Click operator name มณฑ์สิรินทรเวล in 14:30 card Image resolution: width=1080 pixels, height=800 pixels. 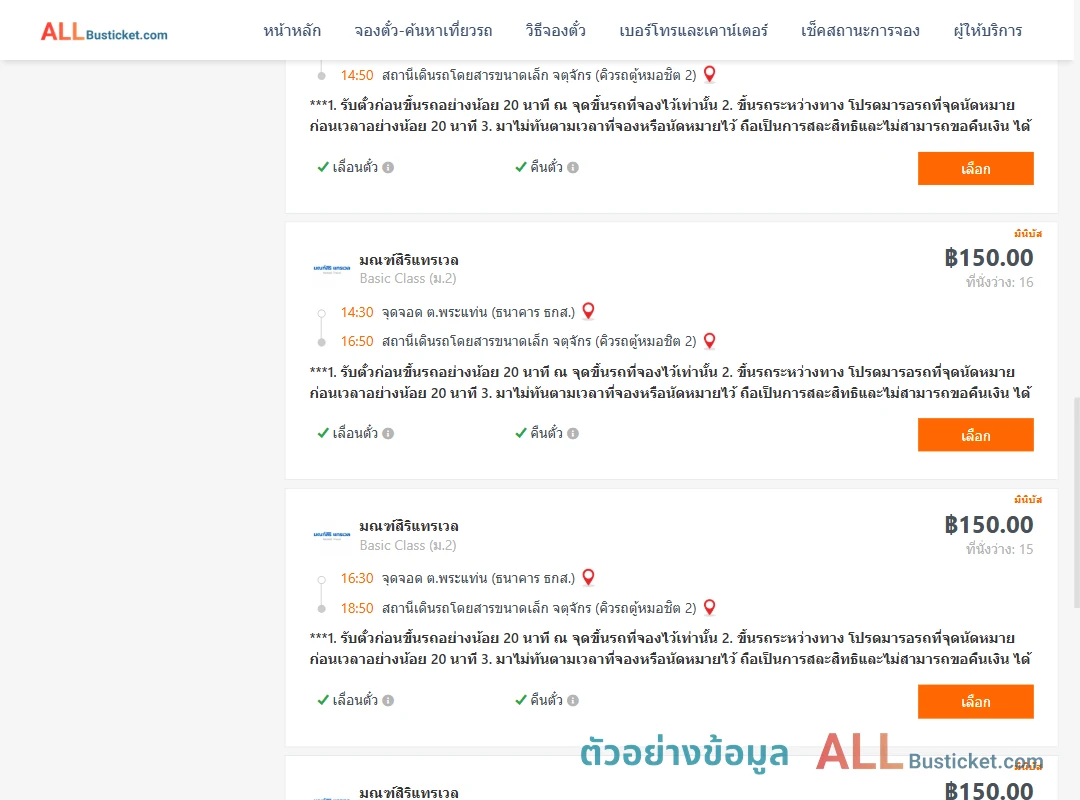click(409, 260)
